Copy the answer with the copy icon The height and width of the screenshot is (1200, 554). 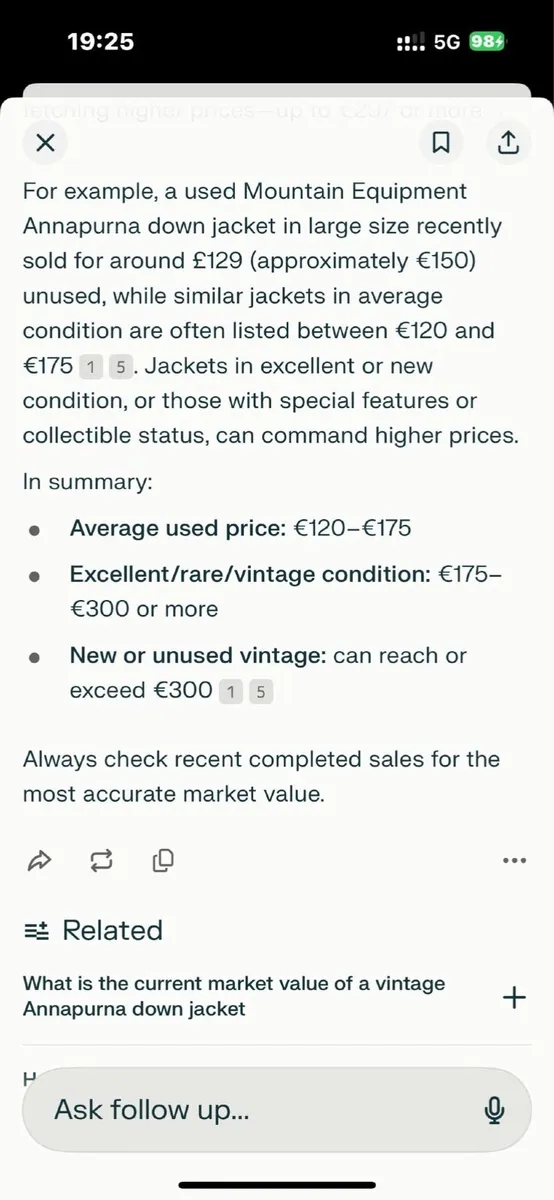pyautogui.click(x=164, y=859)
